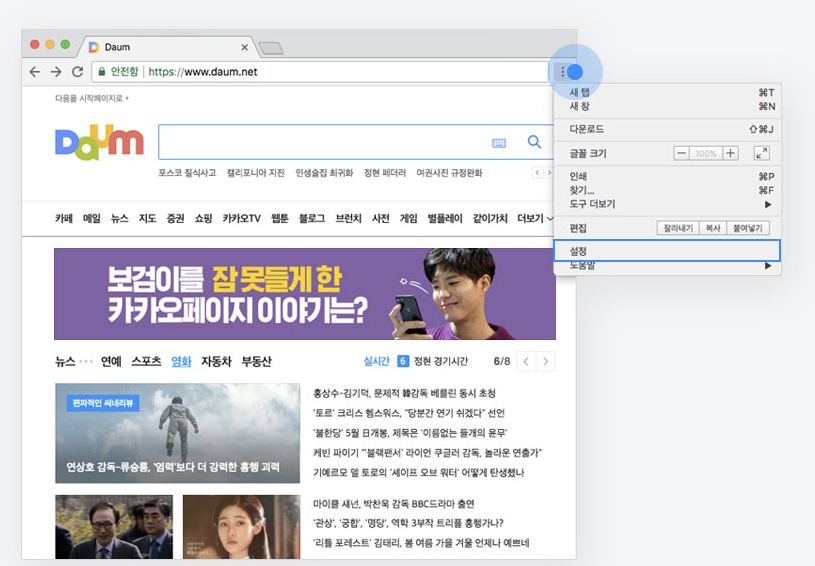Open 뉴스 in the service navigation bar

tap(120, 219)
